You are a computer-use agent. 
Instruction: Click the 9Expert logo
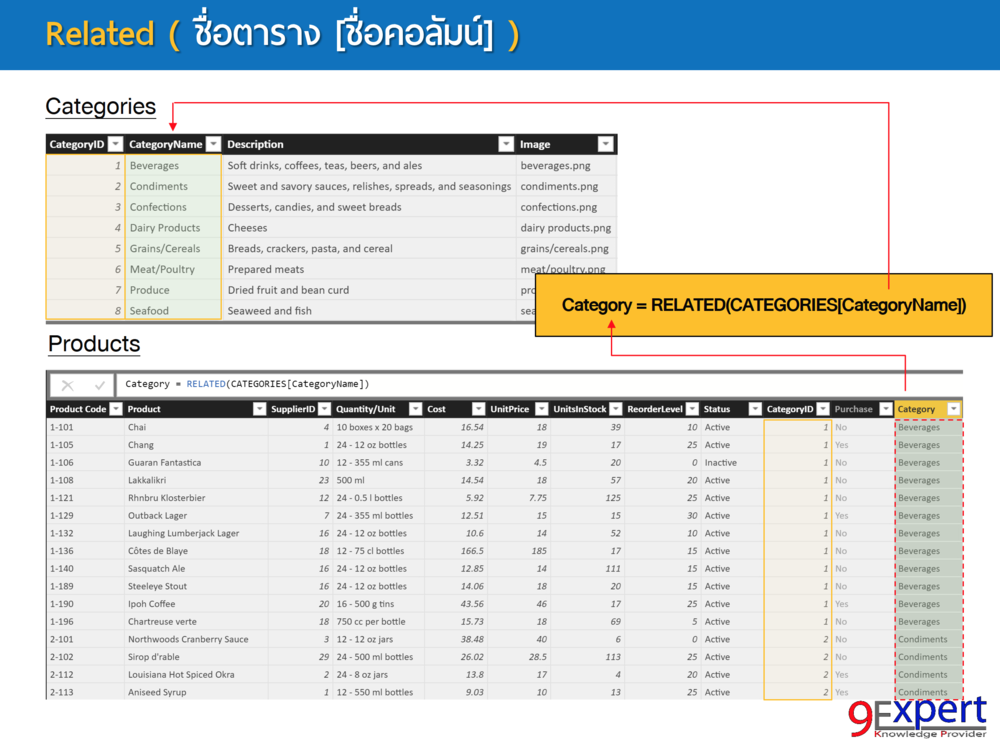(x=930, y=714)
